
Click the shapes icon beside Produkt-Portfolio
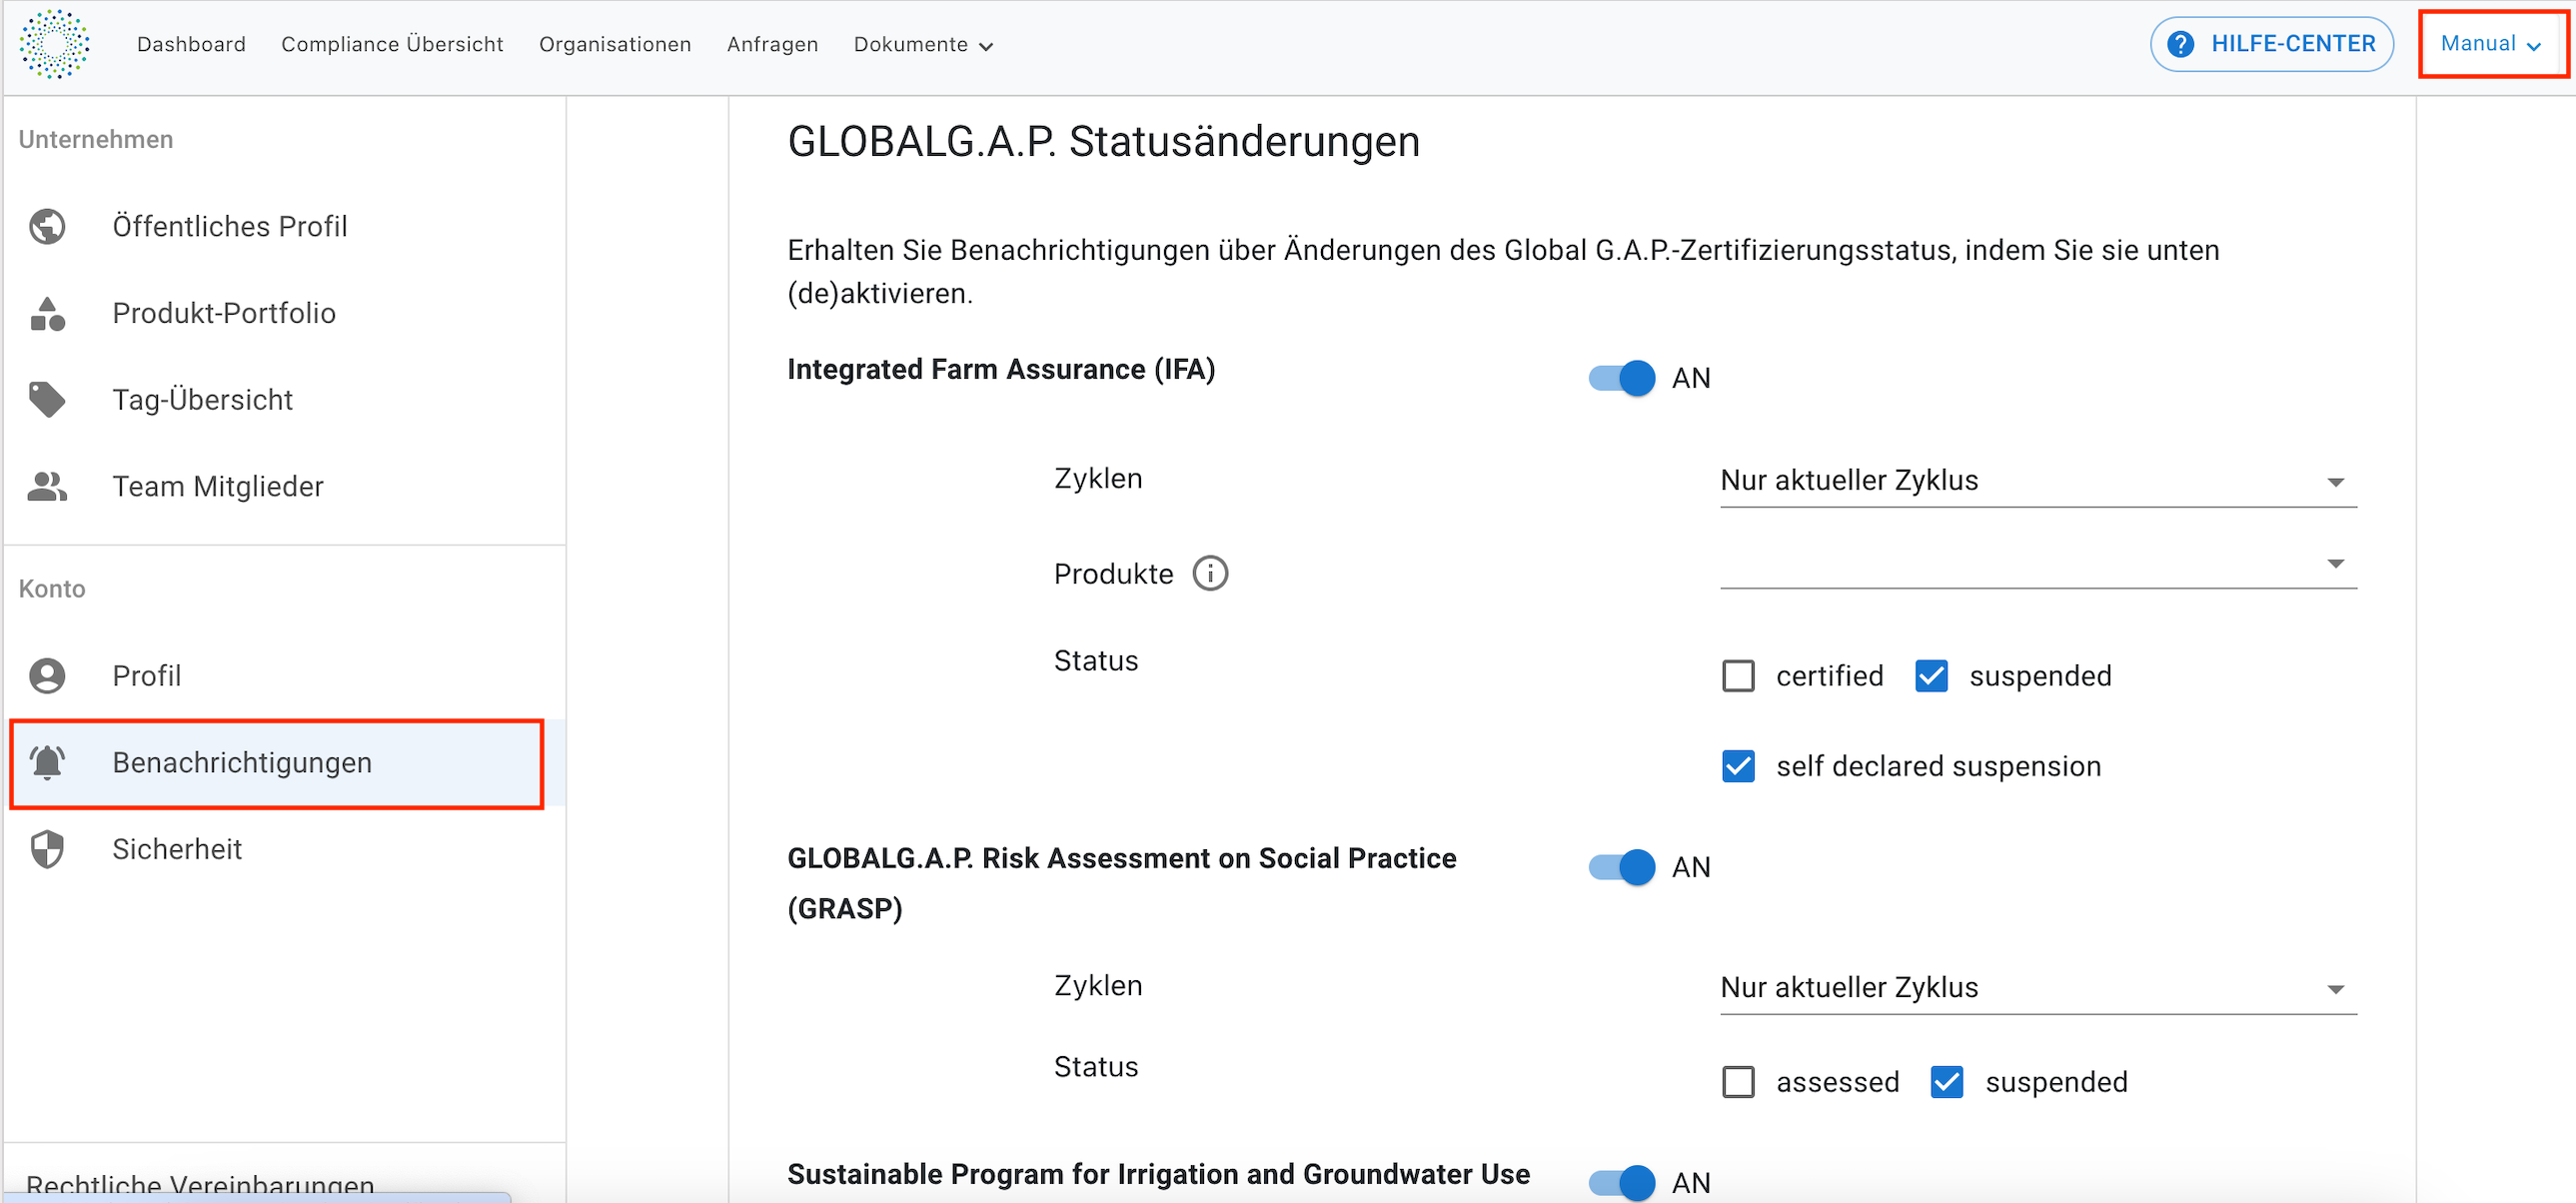(47, 314)
